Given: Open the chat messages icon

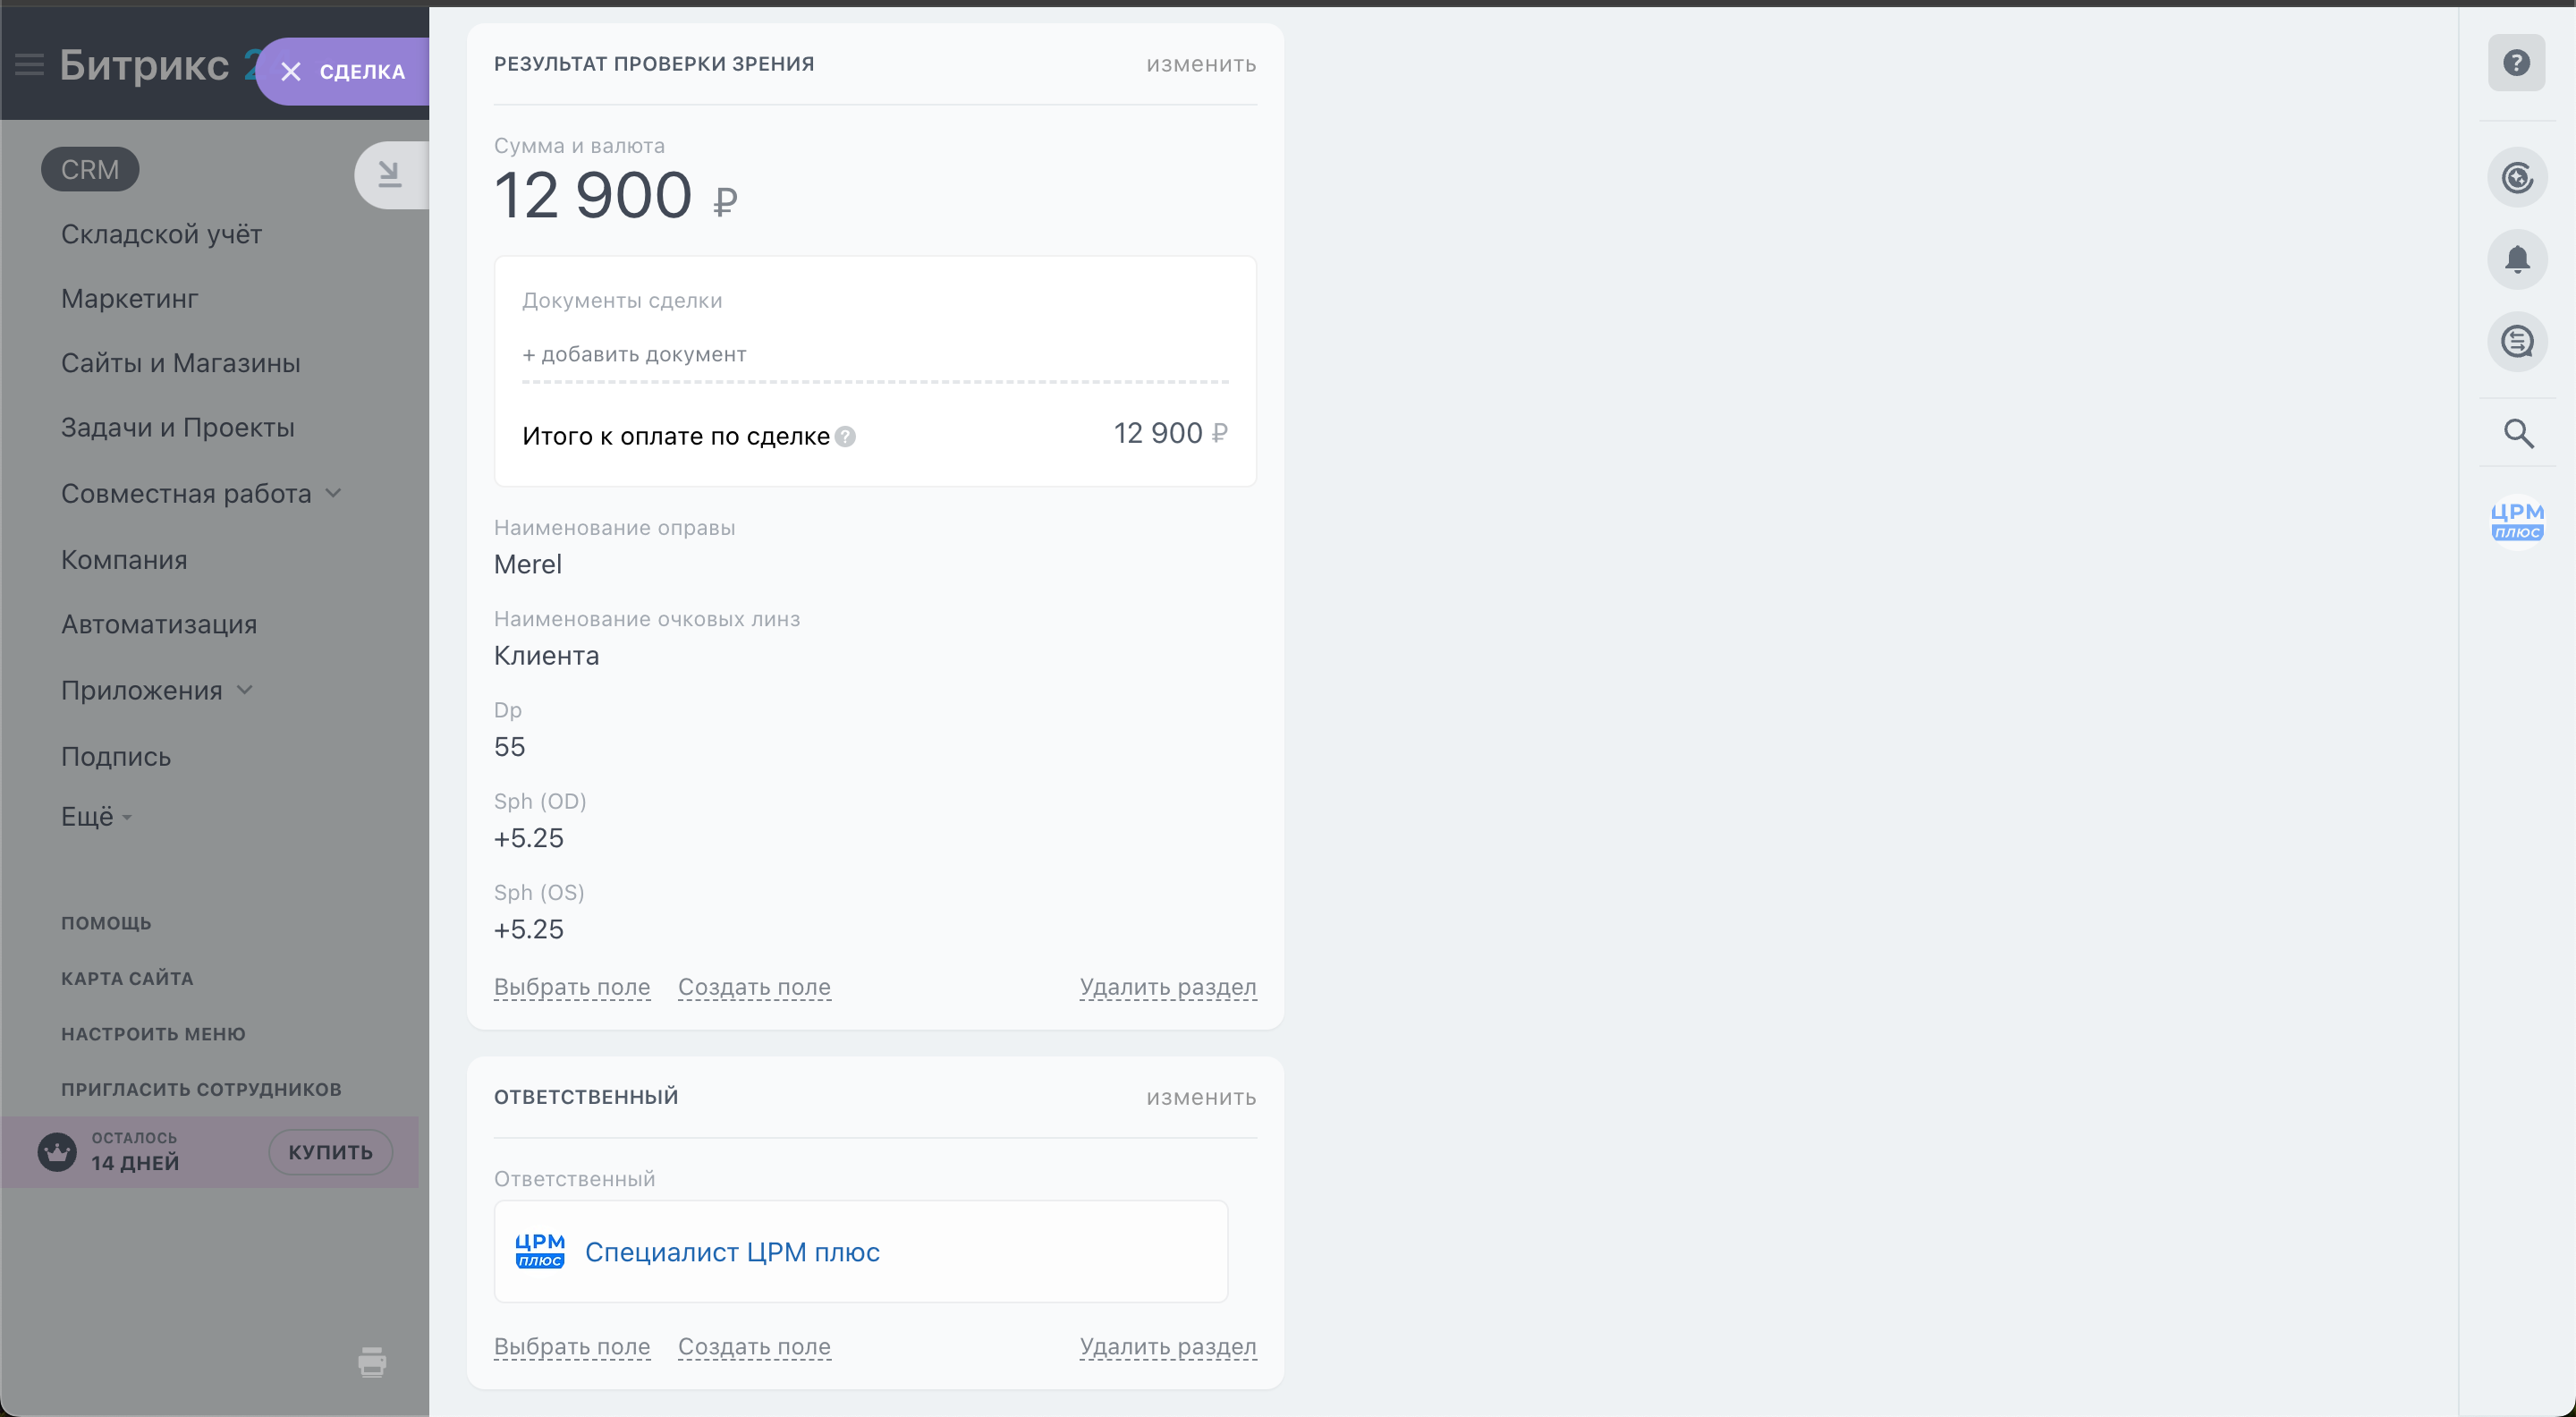Looking at the screenshot, I should (x=2516, y=342).
